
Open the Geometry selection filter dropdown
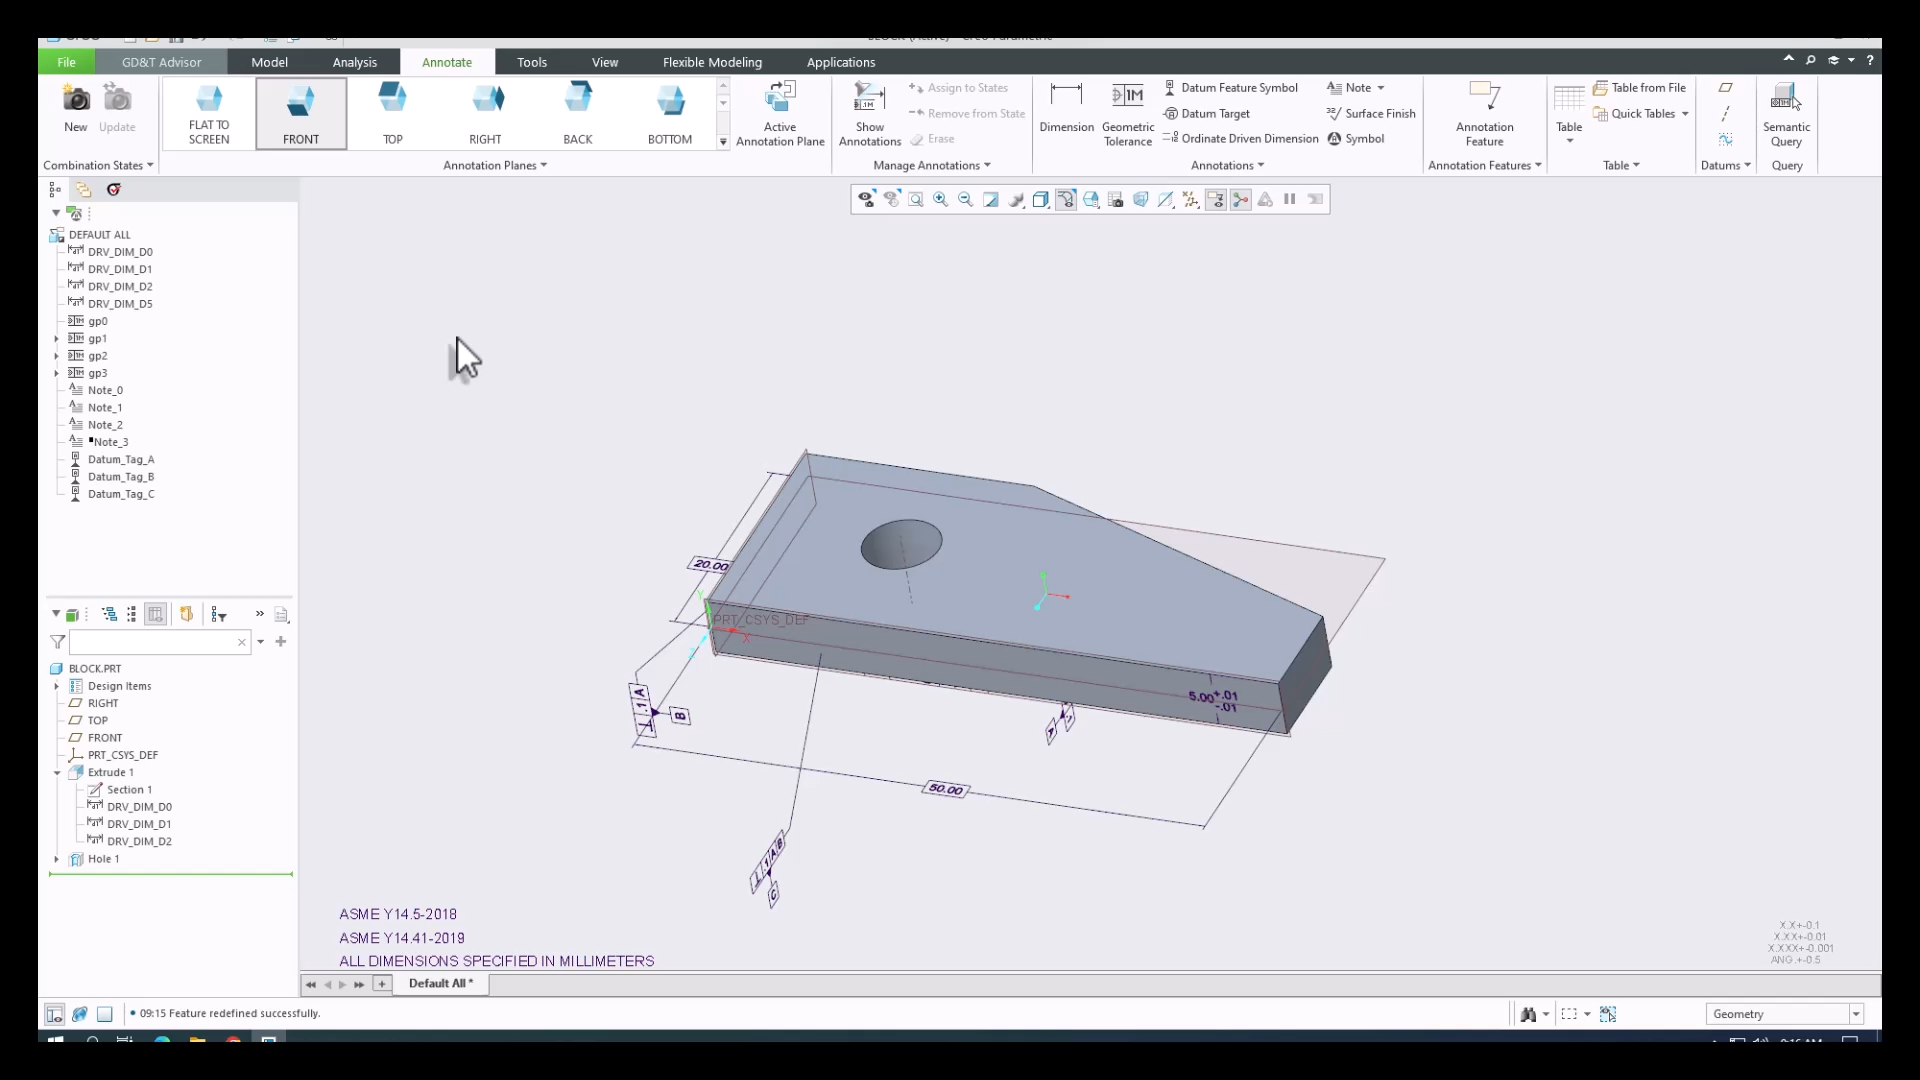pos(1856,1014)
